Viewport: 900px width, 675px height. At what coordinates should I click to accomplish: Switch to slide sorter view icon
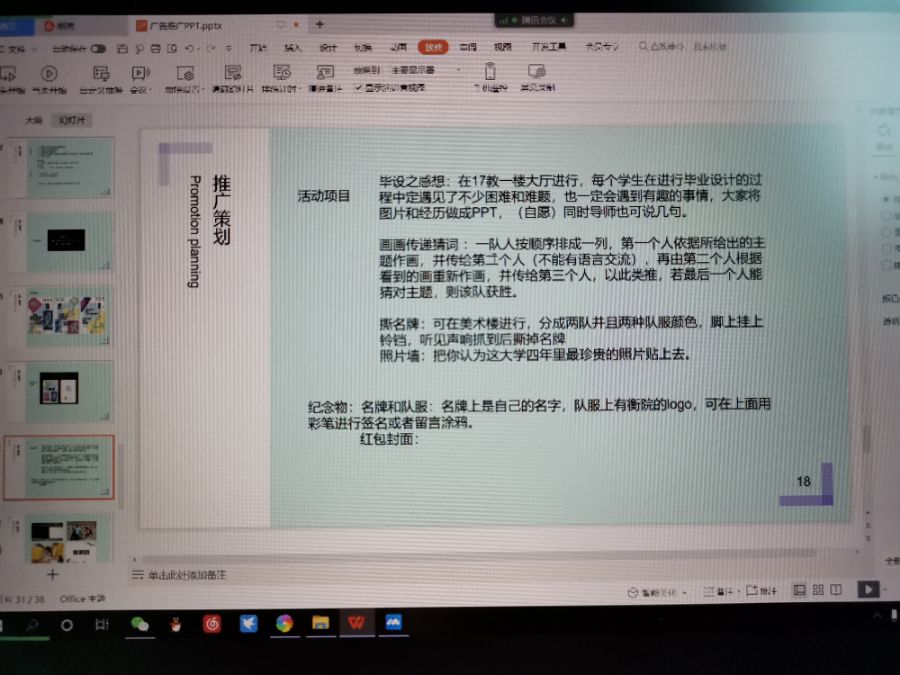click(x=817, y=590)
